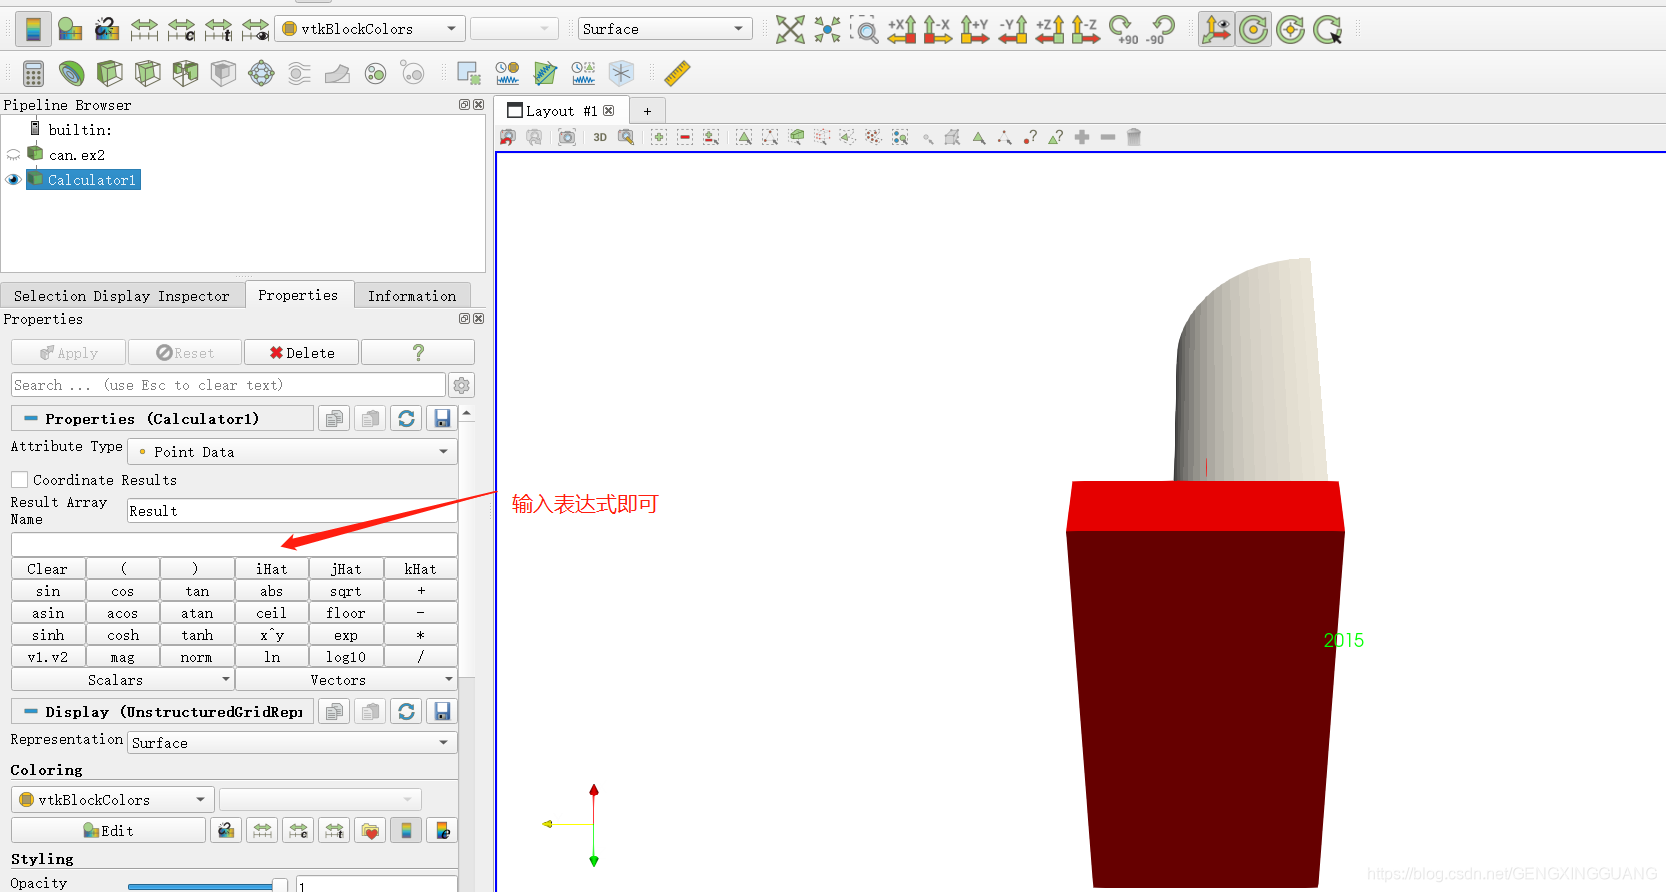Rotate view 90 degrees clockwise
This screenshot has height=892, width=1666.
coord(1124,29)
